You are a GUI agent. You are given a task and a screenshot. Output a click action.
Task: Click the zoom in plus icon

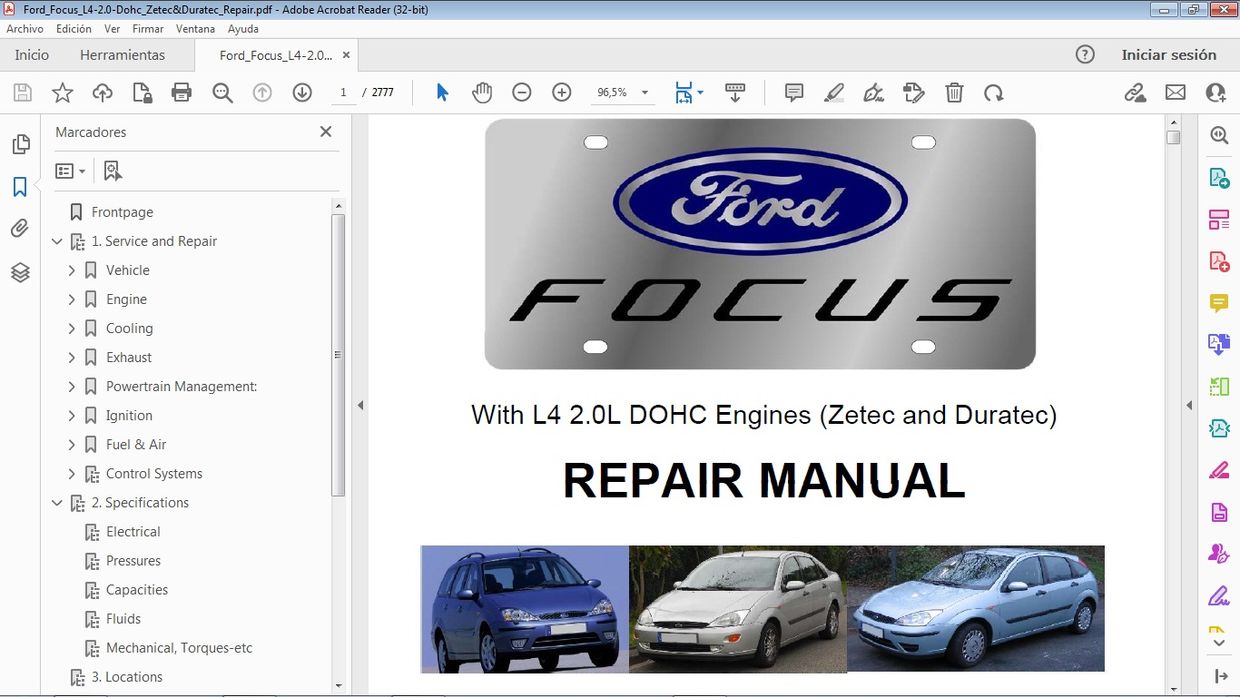(562, 93)
